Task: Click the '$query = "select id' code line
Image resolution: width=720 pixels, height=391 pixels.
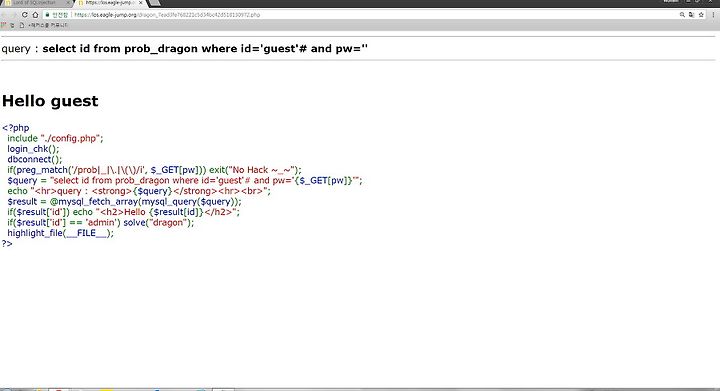Action: click(x=185, y=180)
